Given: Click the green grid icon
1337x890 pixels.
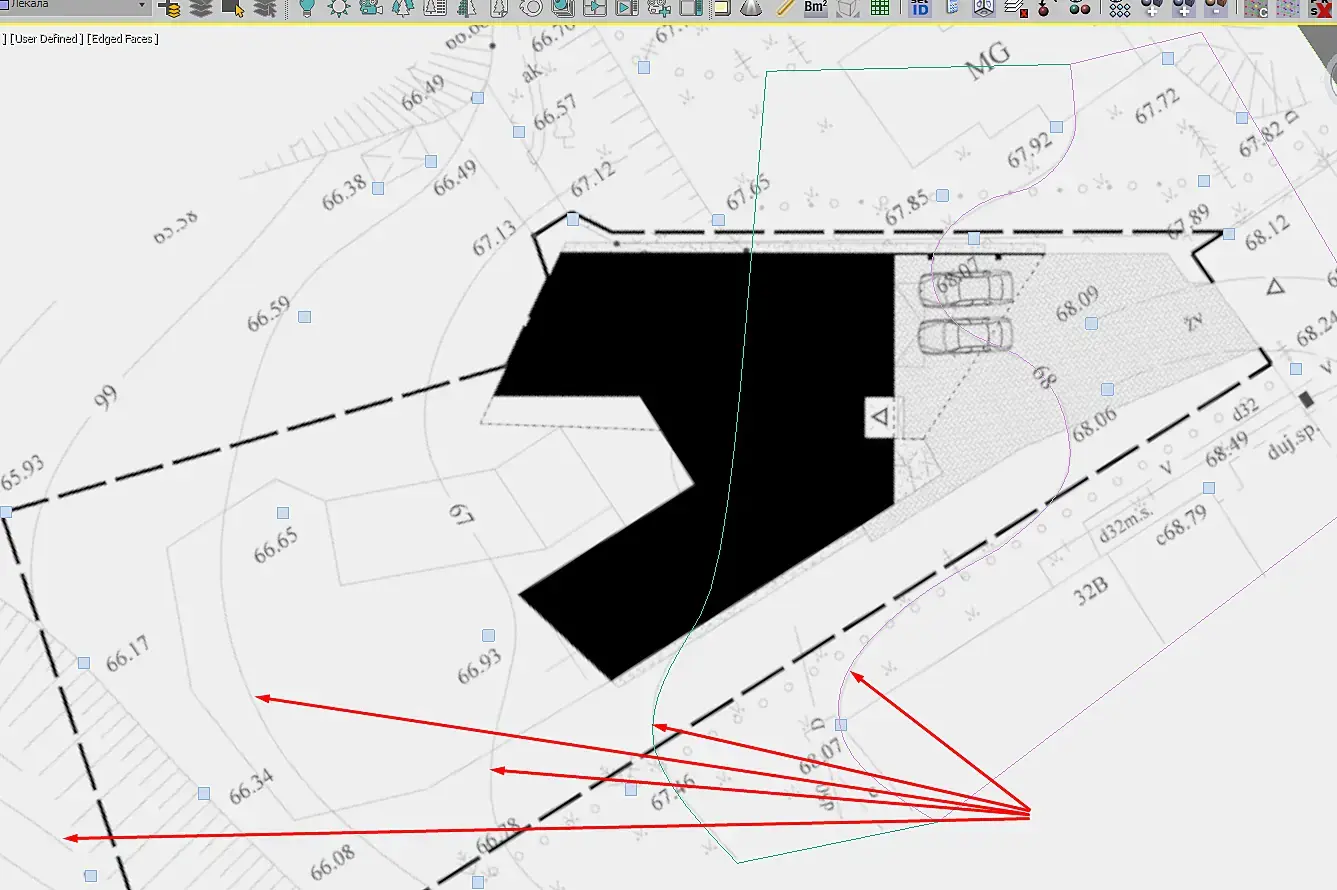Looking at the screenshot, I should pyautogui.click(x=880, y=8).
